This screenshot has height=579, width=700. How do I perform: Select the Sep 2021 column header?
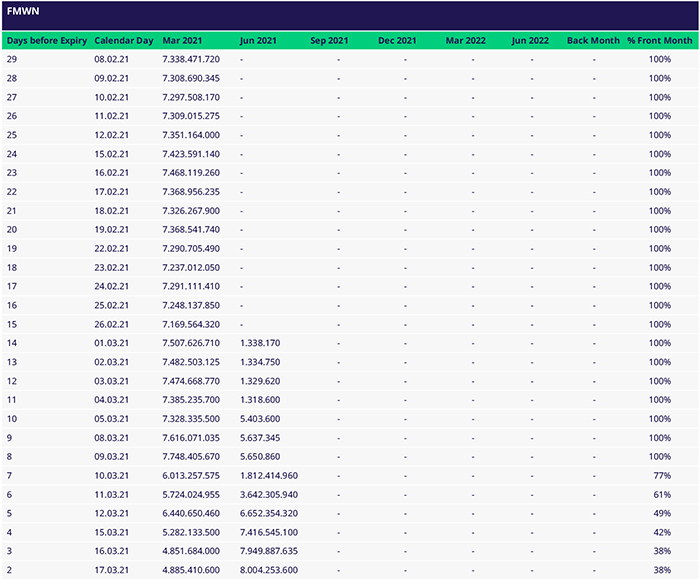coord(329,41)
